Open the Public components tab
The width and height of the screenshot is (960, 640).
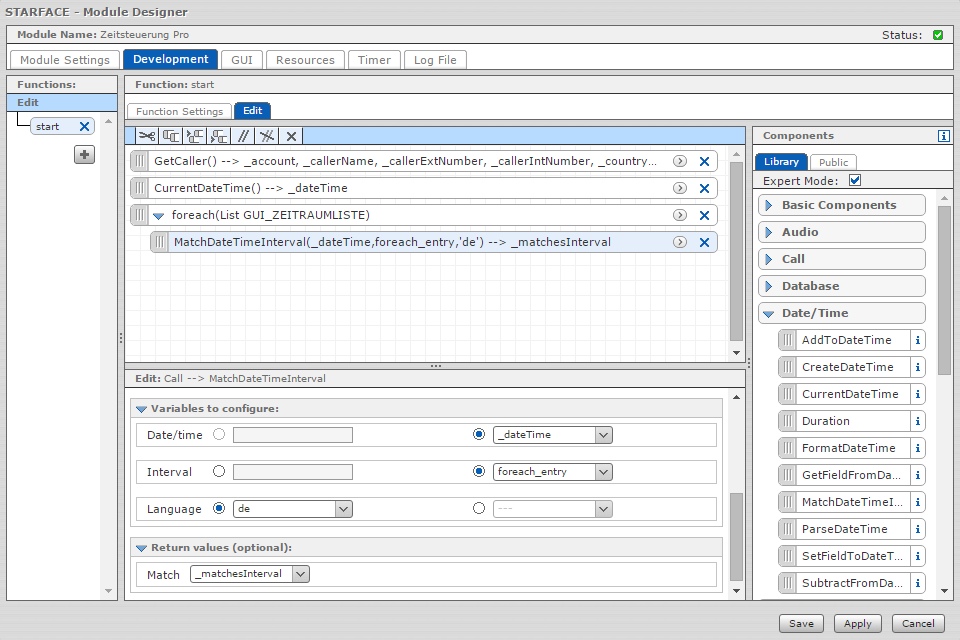click(x=833, y=162)
